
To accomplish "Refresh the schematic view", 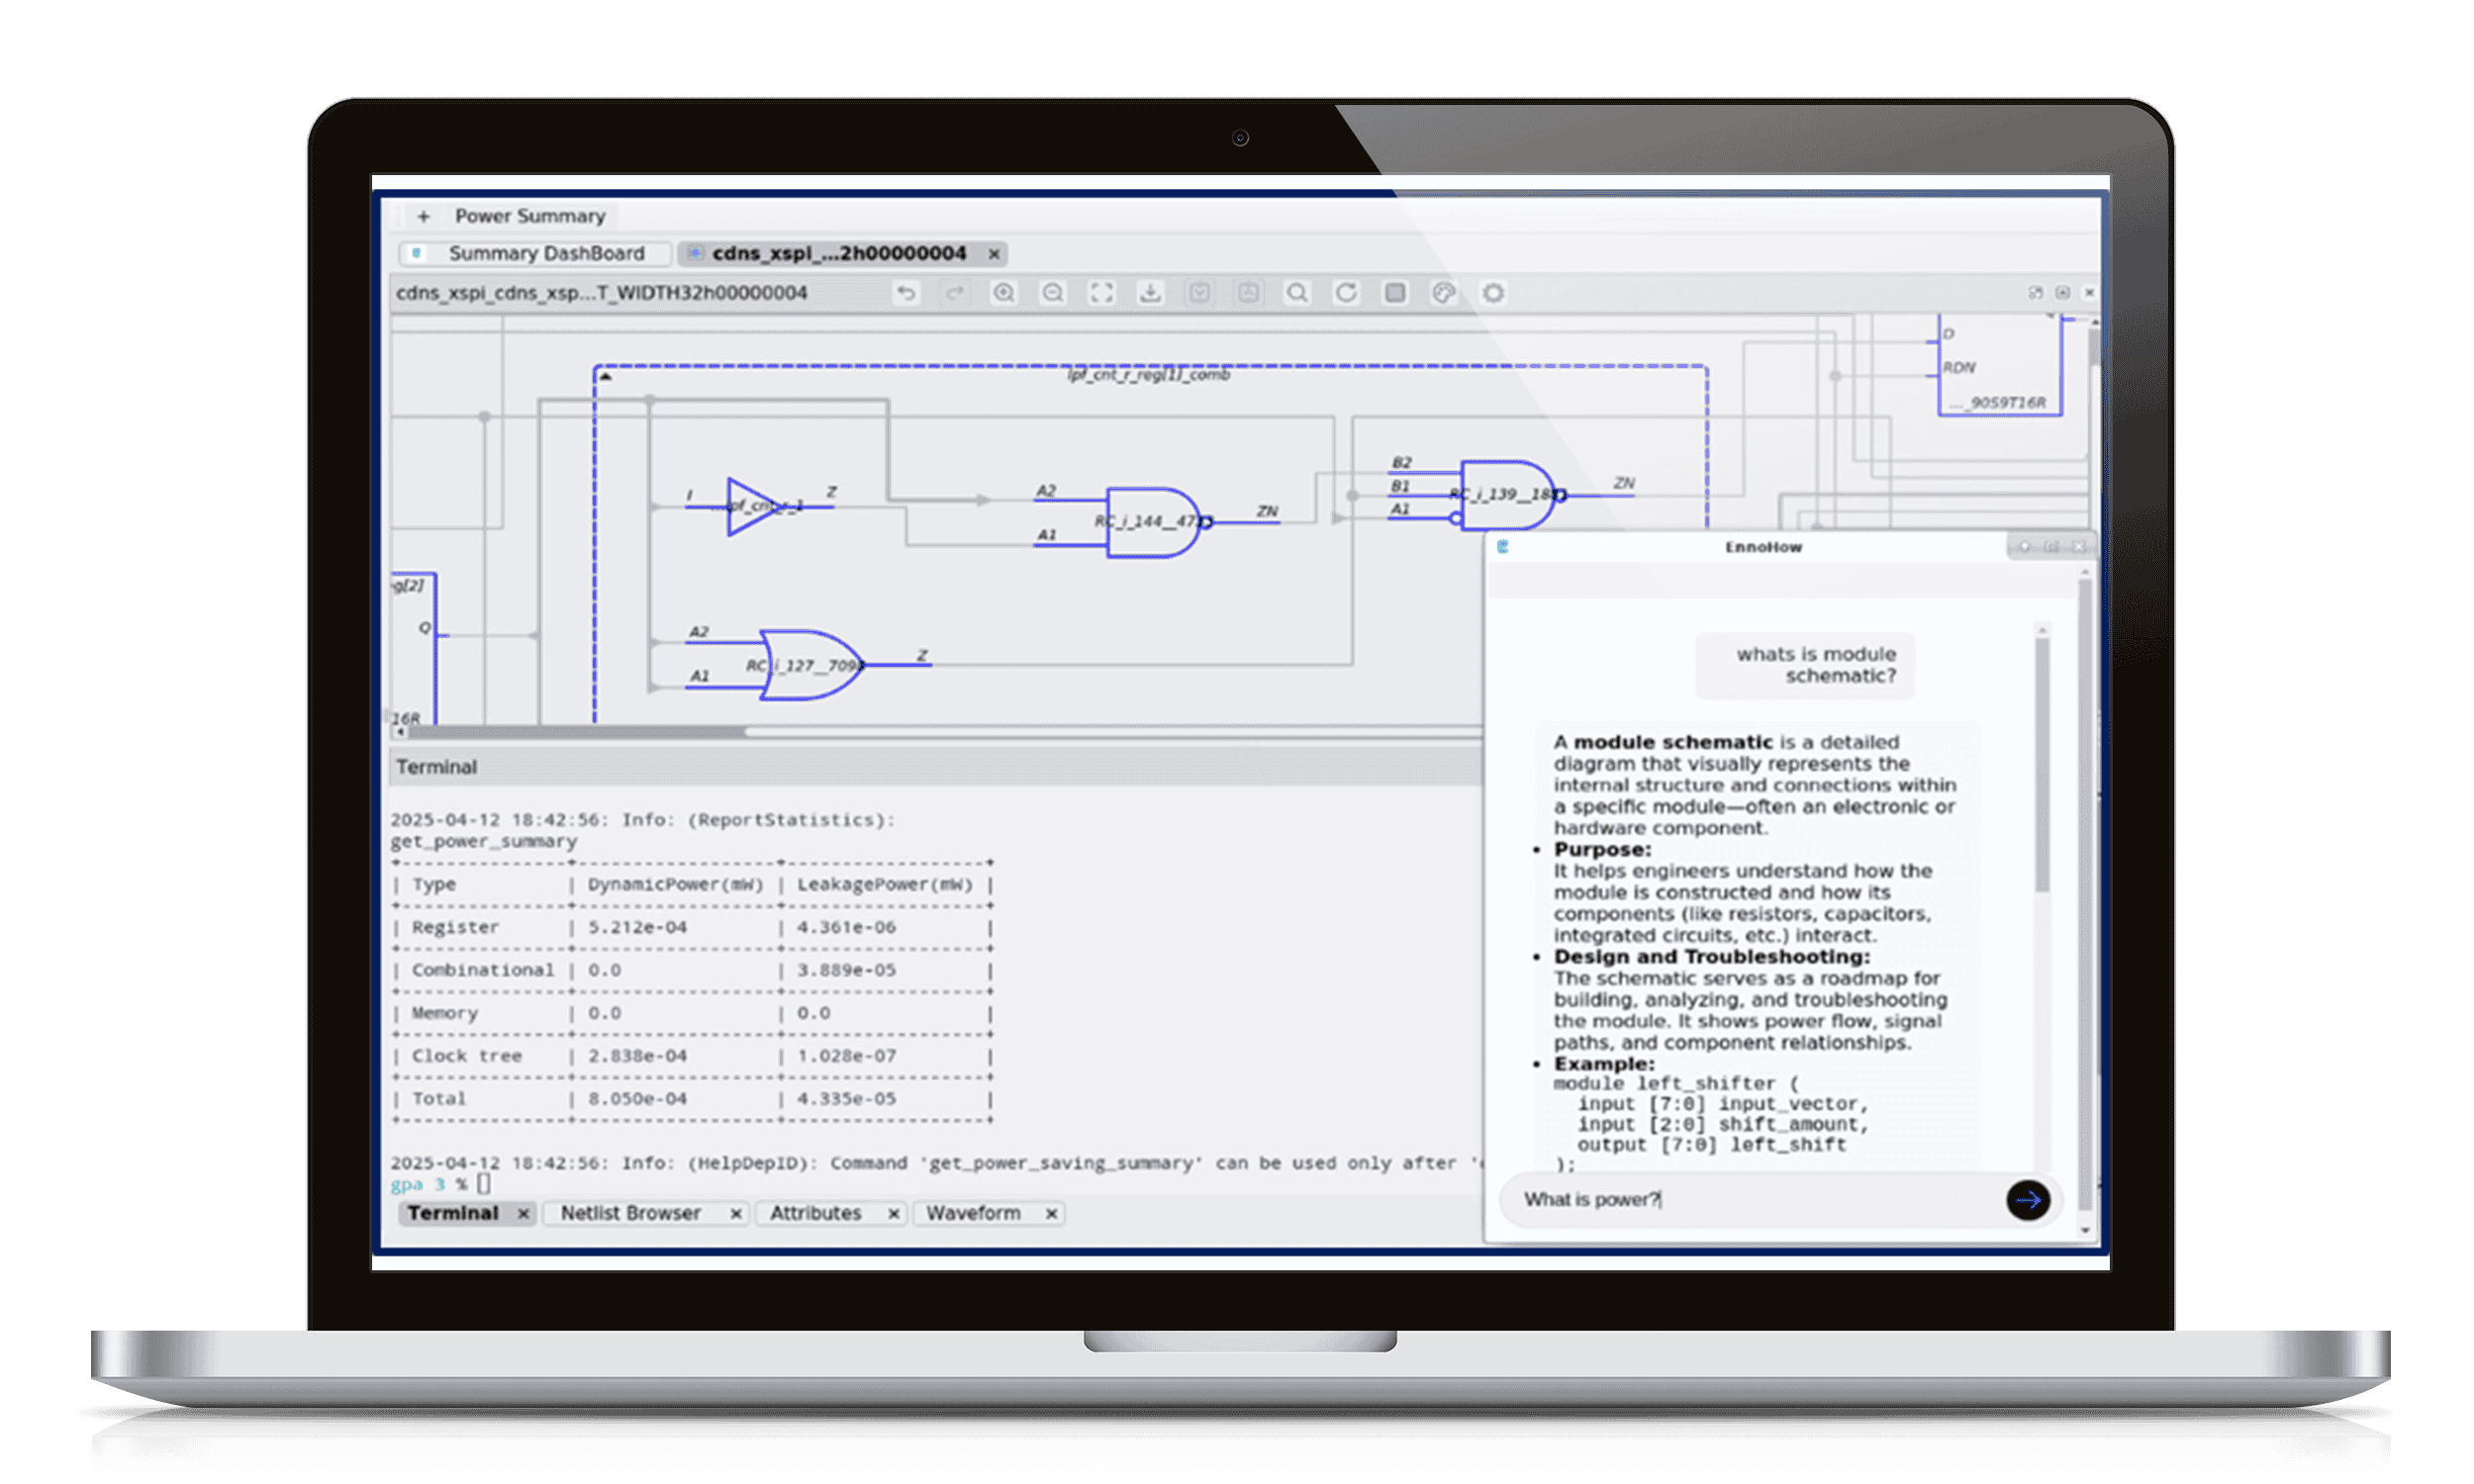I will (x=1346, y=293).
